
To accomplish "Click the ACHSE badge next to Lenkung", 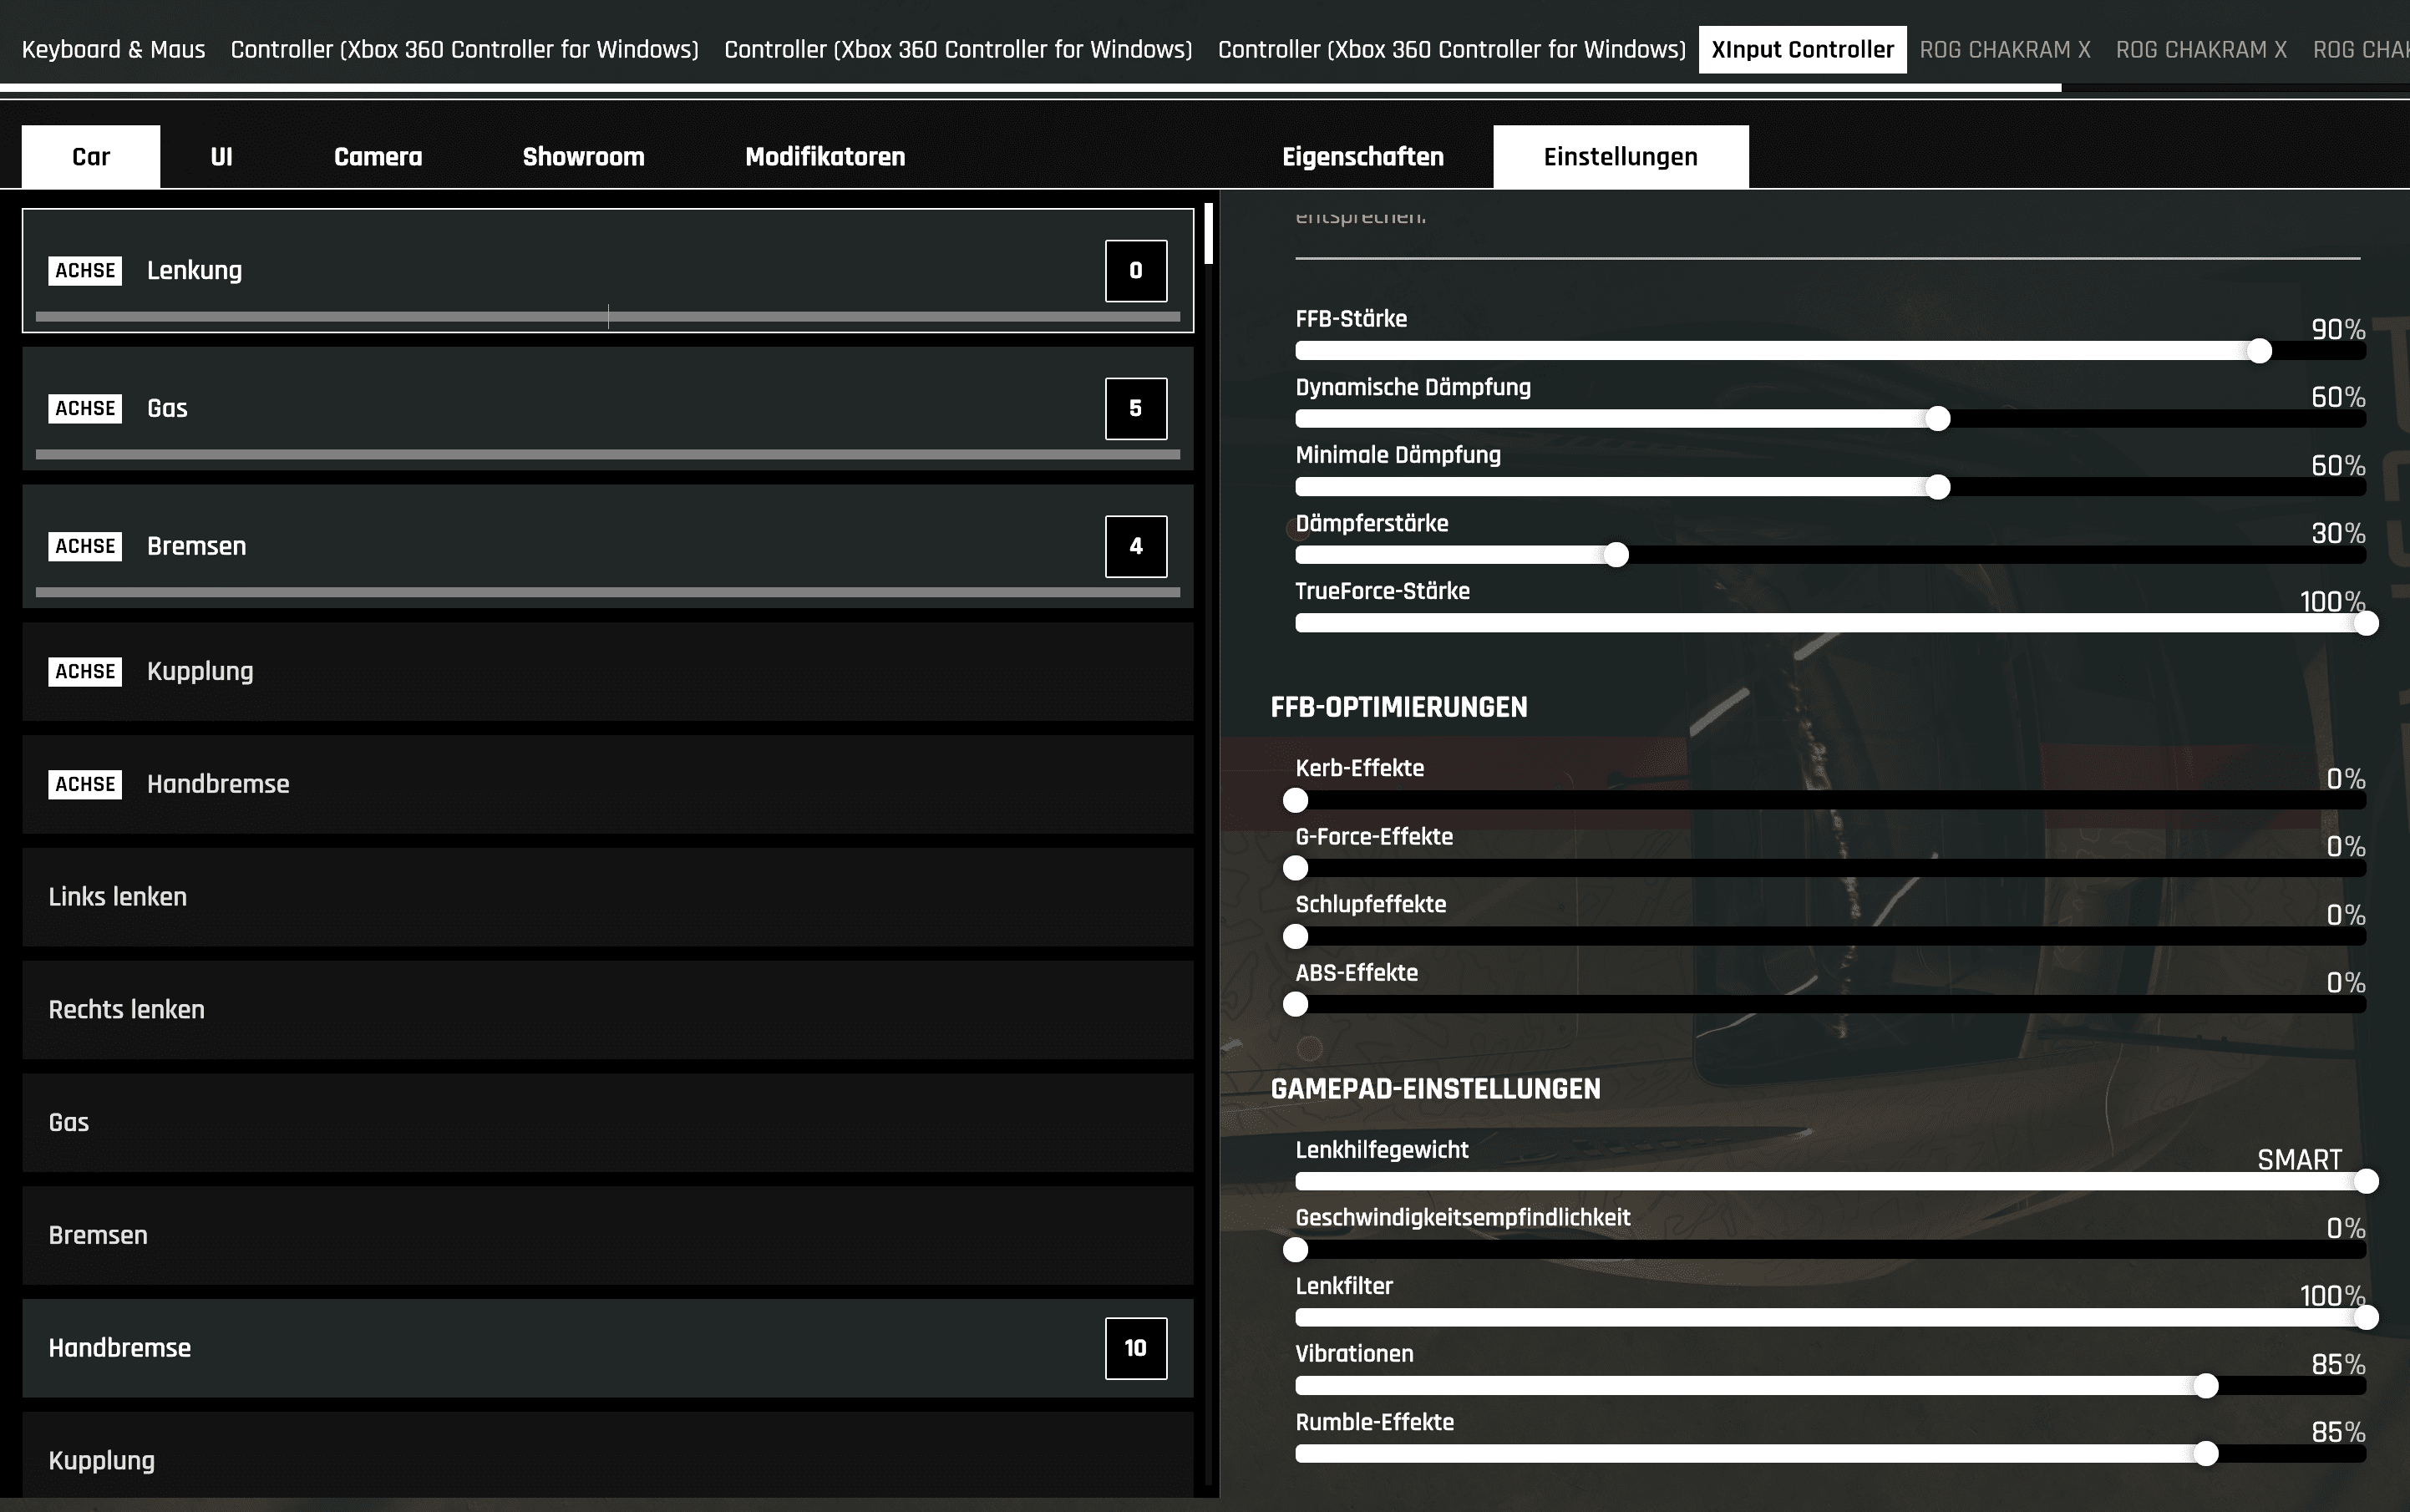I will click(x=85, y=271).
